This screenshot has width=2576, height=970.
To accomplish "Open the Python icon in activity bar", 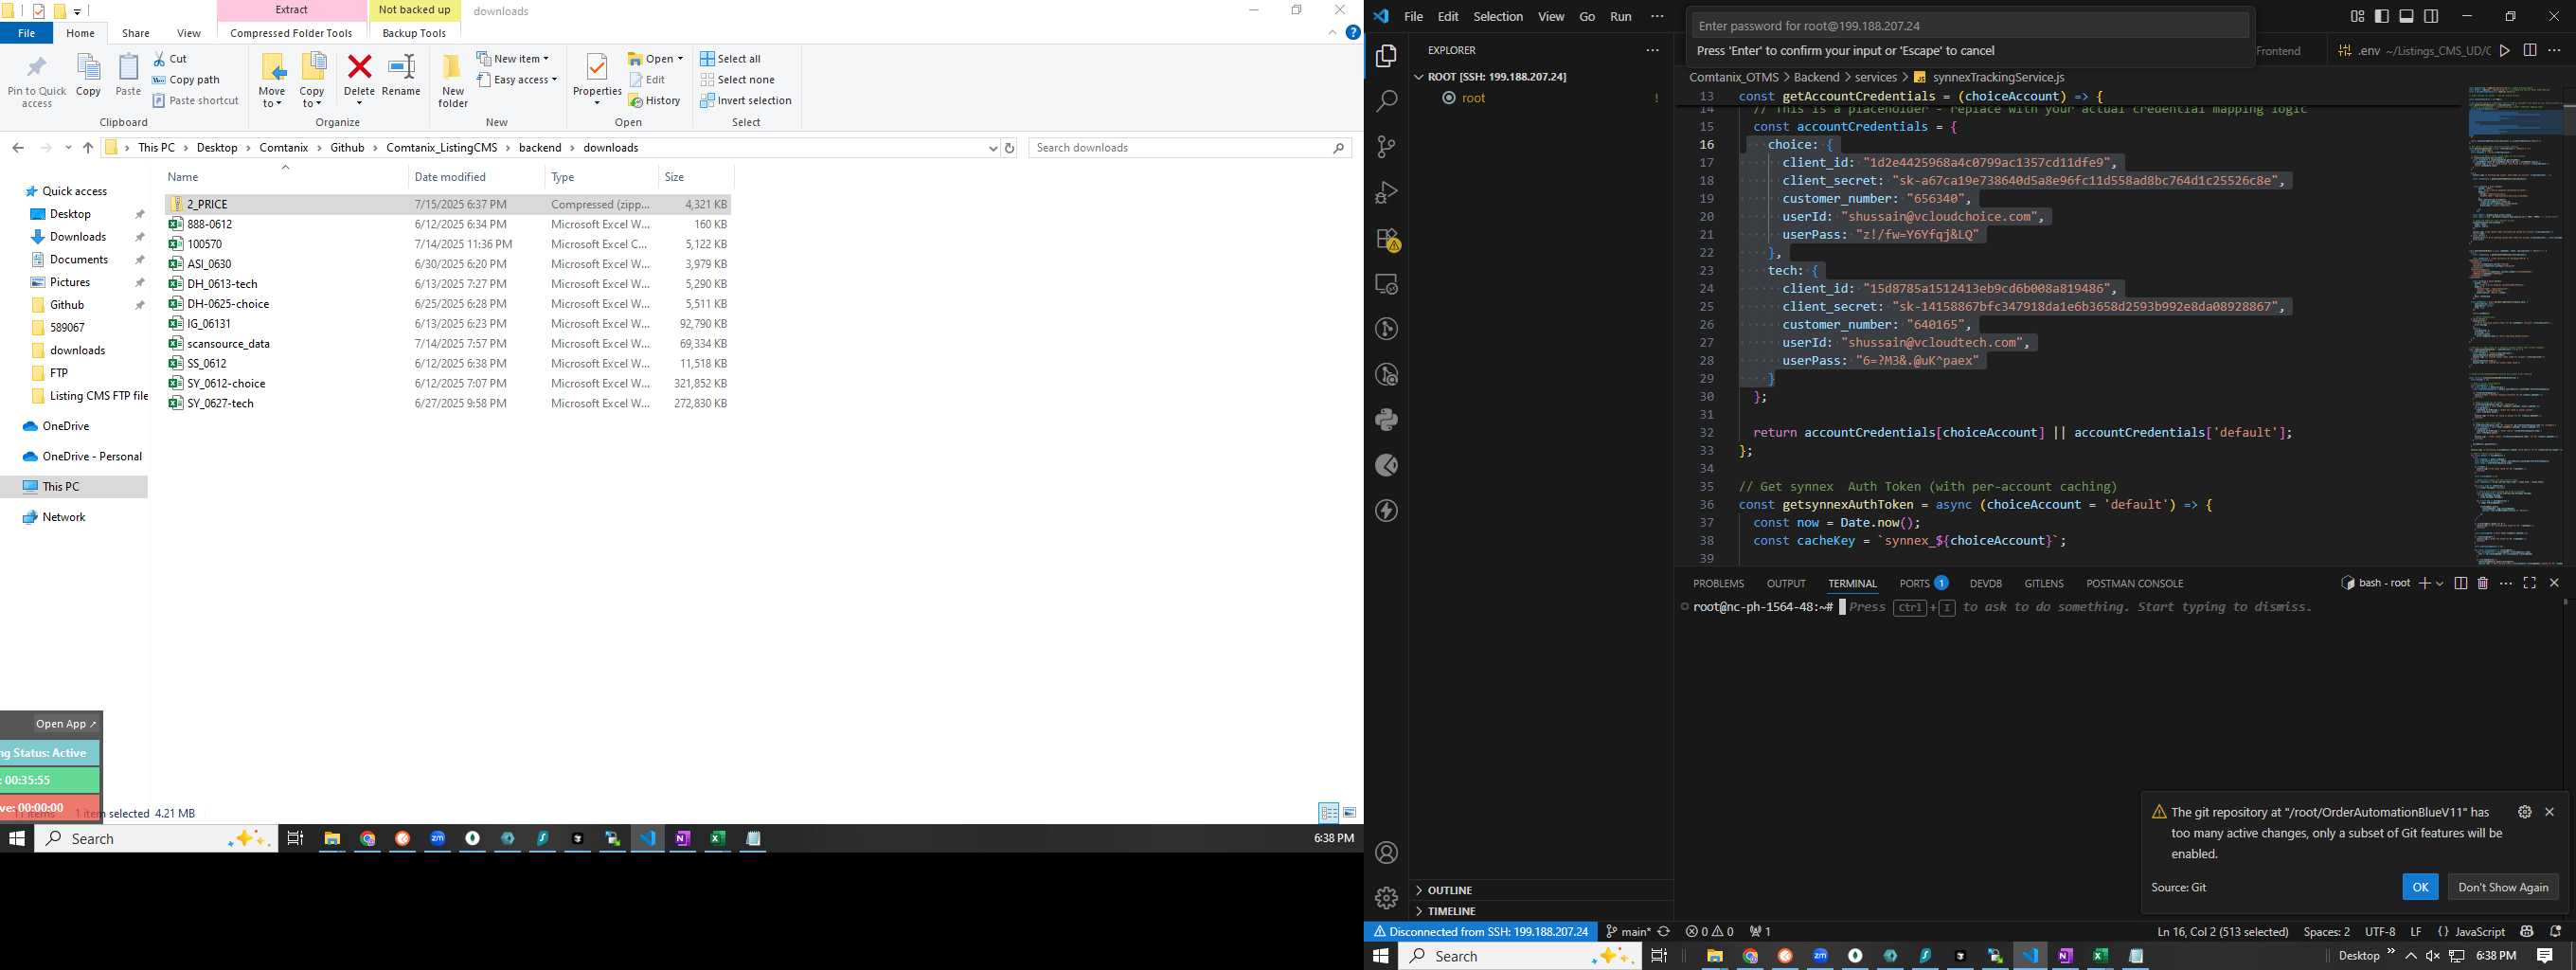I will [x=1387, y=420].
